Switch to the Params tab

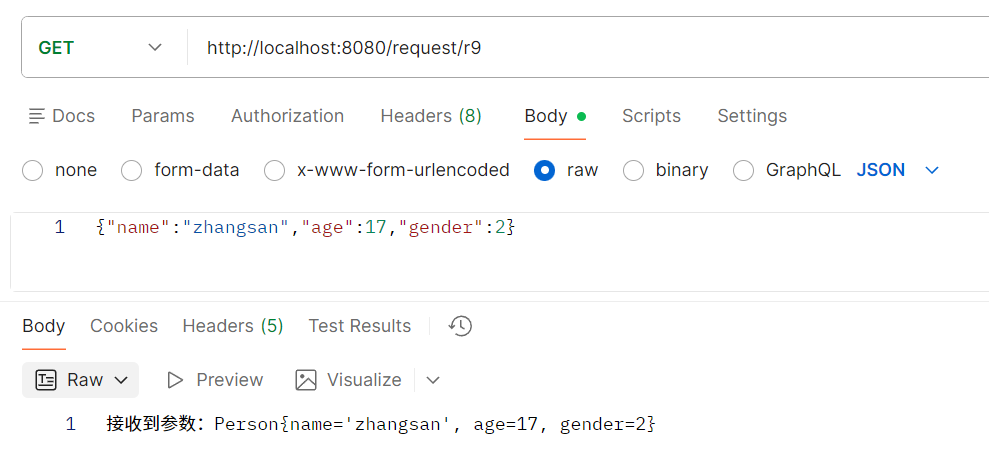click(x=163, y=116)
